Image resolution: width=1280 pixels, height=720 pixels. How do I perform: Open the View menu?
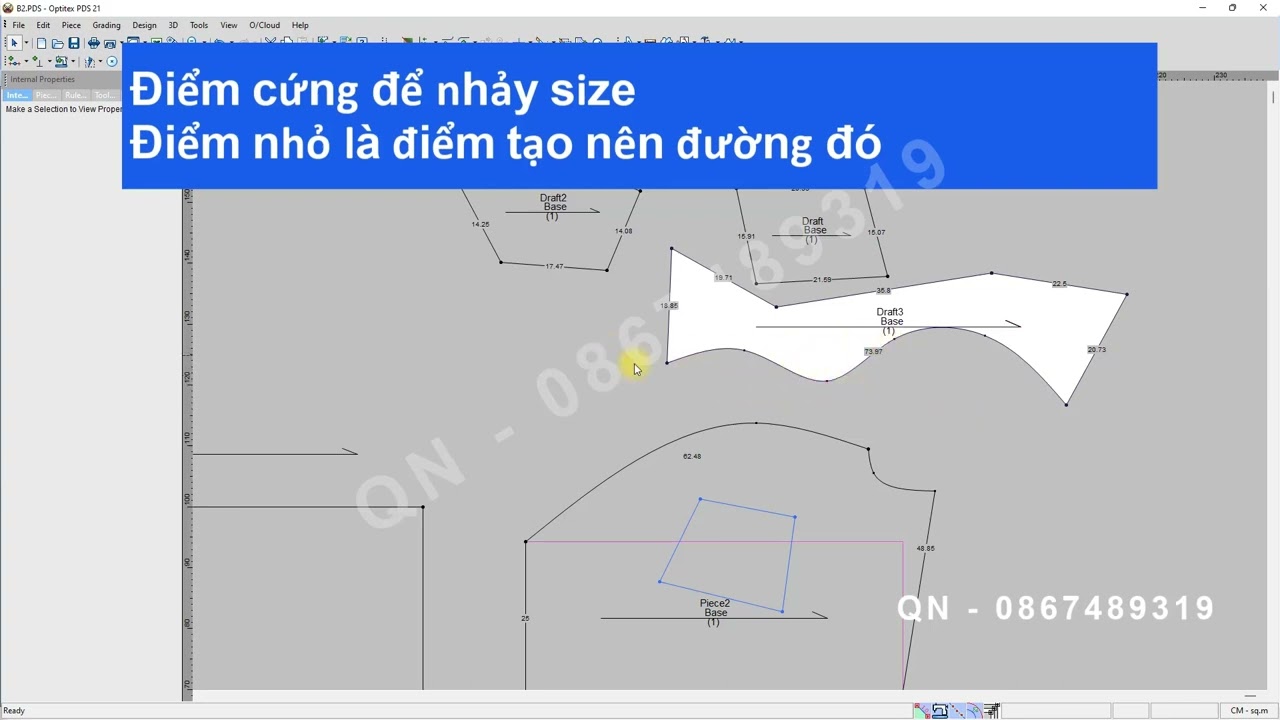point(229,25)
